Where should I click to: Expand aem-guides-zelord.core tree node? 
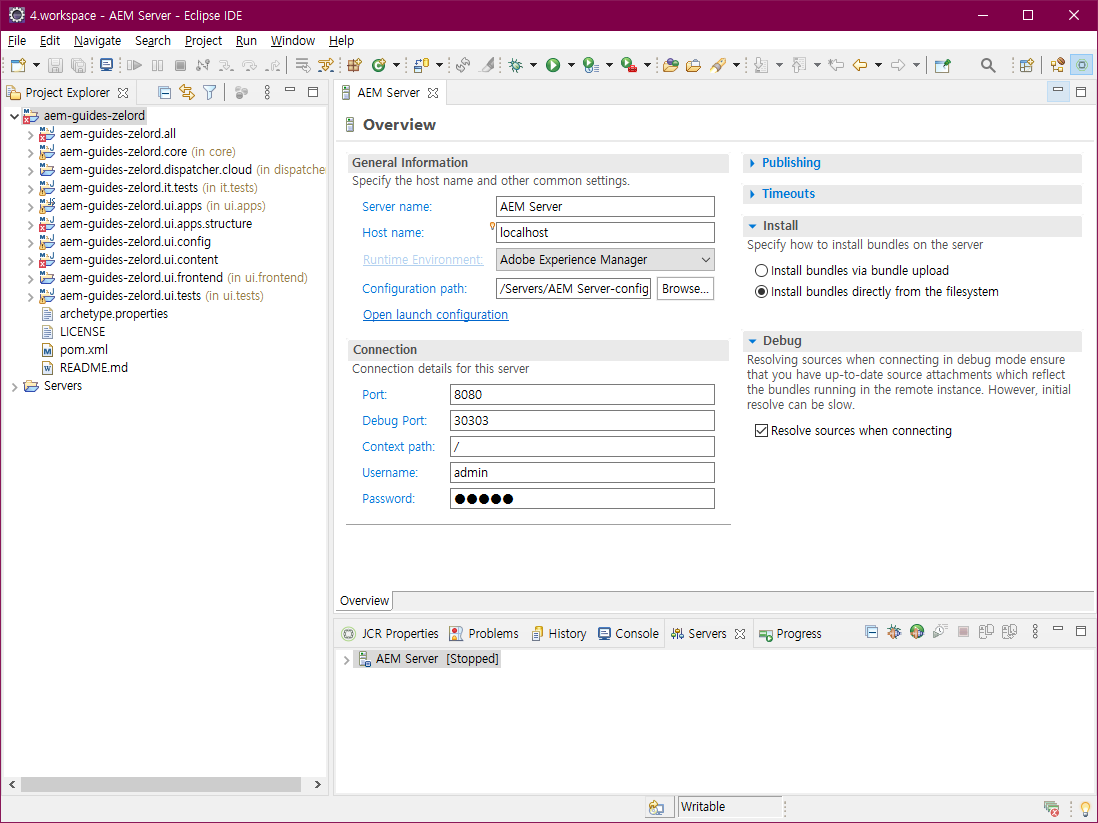click(x=30, y=152)
